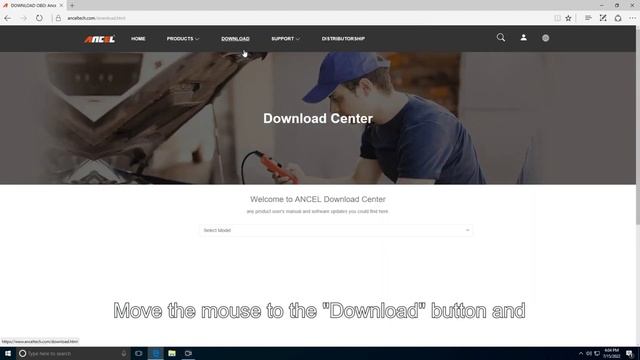Open Task View from the taskbar
640x360 pixels.
139,353
